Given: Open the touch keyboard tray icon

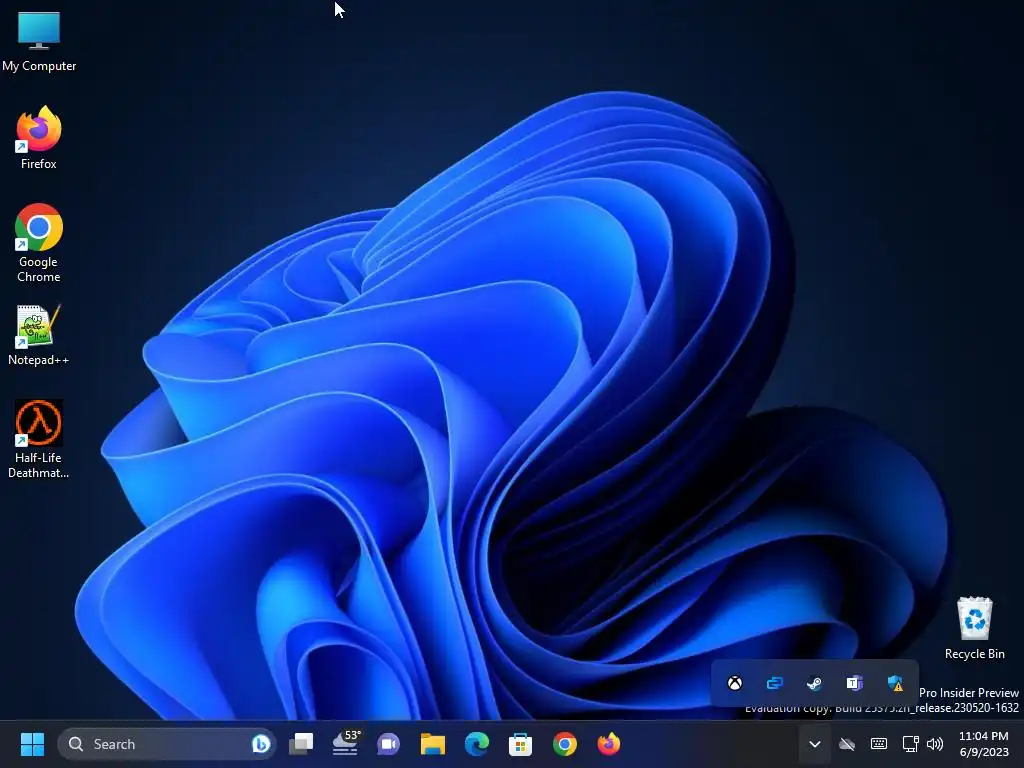Looking at the screenshot, I should pyautogui.click(x=879, y=744).
